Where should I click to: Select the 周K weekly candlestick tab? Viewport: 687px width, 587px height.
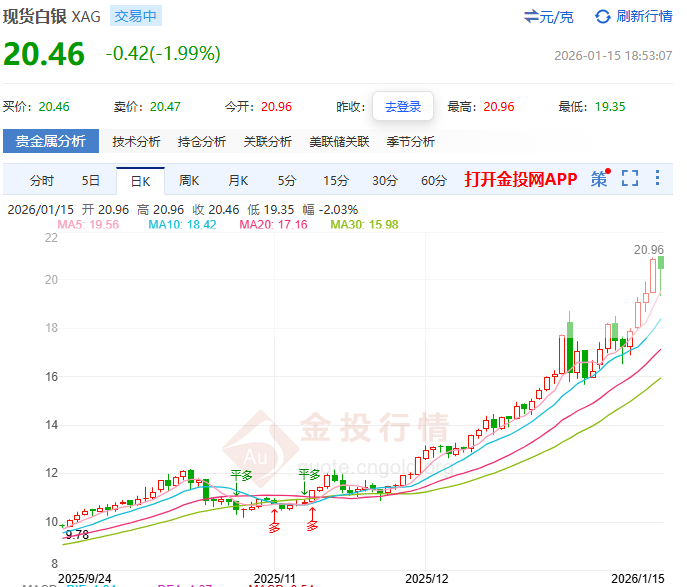pos(189,181)
